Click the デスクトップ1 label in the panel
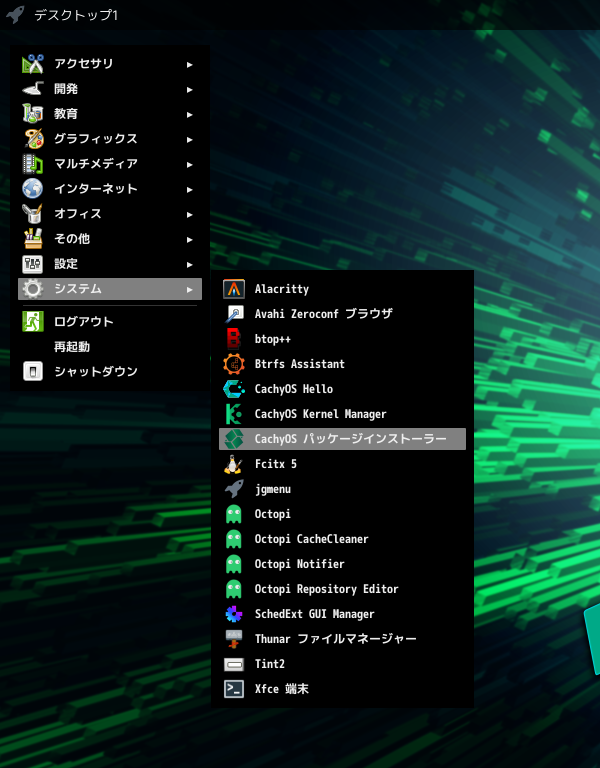 76,15
